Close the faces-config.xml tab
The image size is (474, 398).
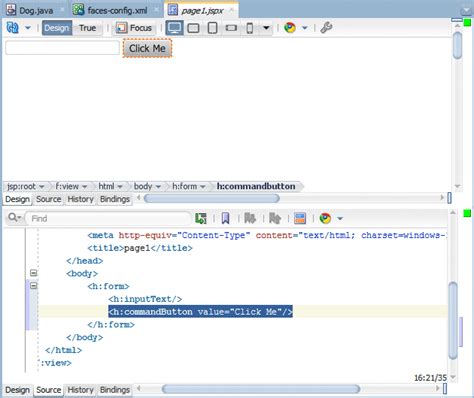[x=156, y=10]
